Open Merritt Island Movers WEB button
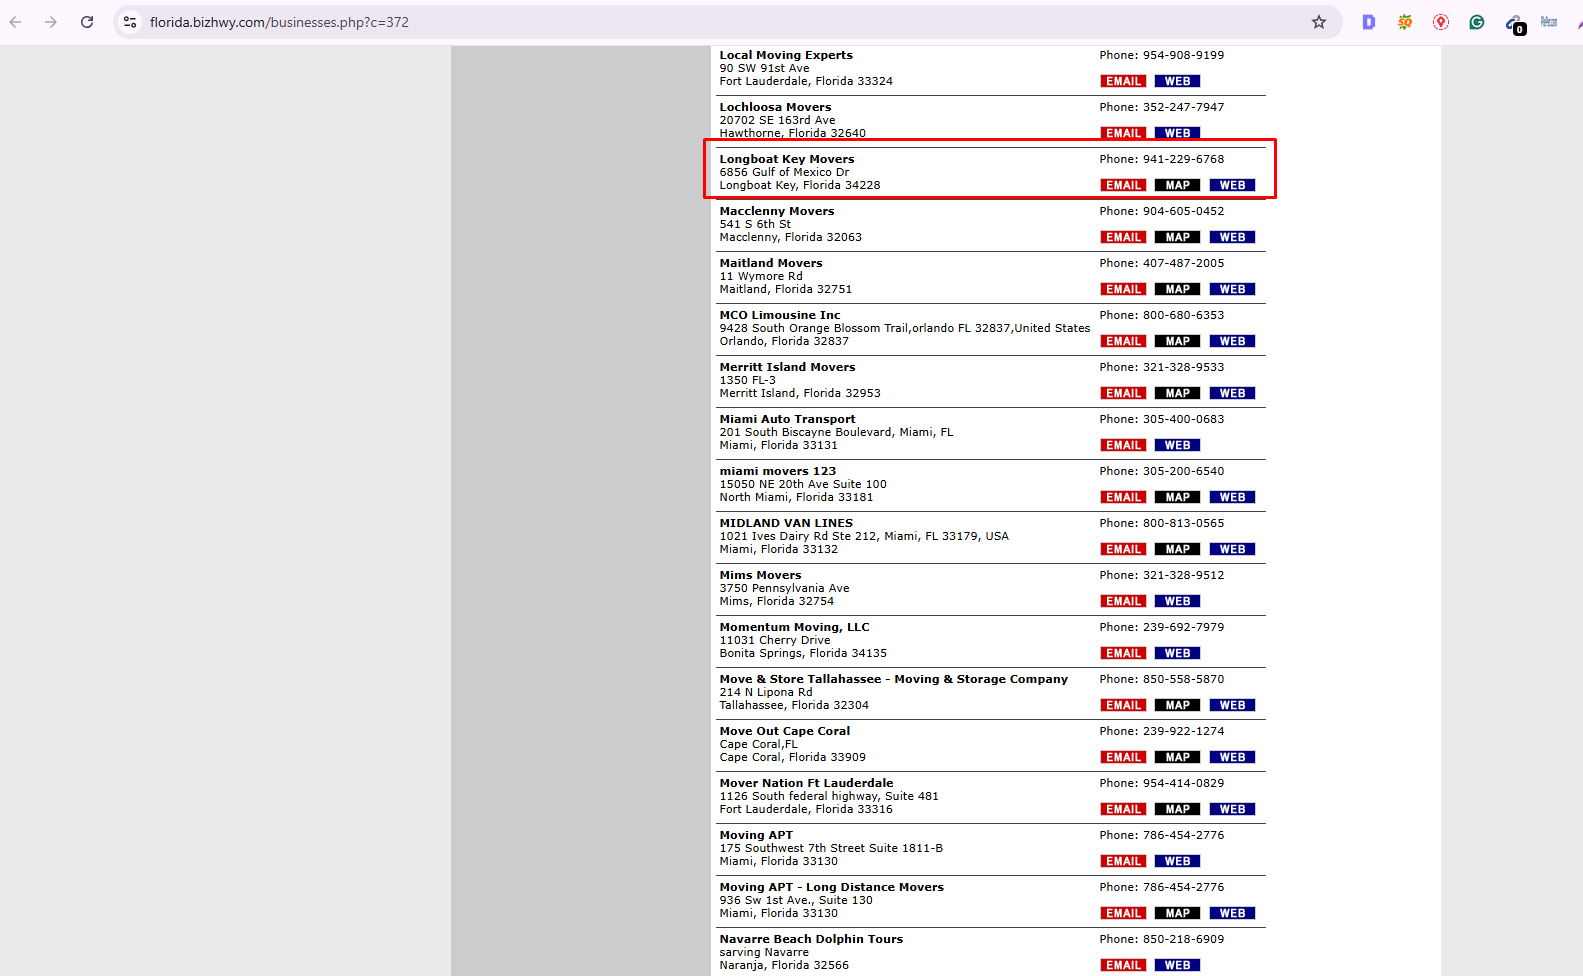Viewport: 1583px width, 976px height. [x=1232, y=394]
